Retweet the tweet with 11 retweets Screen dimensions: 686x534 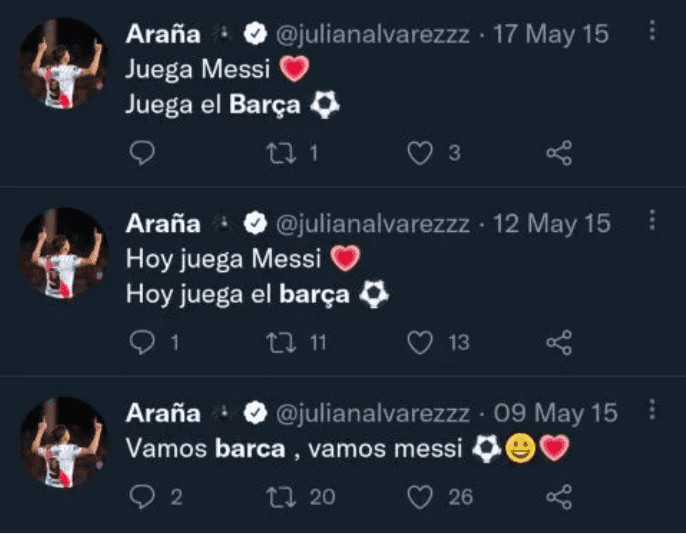click(284, 343)
